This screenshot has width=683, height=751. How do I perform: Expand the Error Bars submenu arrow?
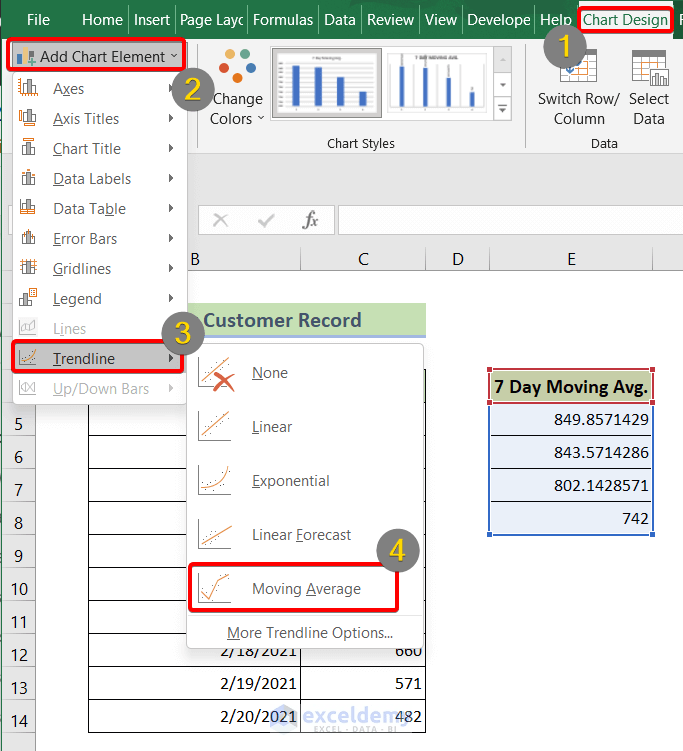tap(171, 238)
